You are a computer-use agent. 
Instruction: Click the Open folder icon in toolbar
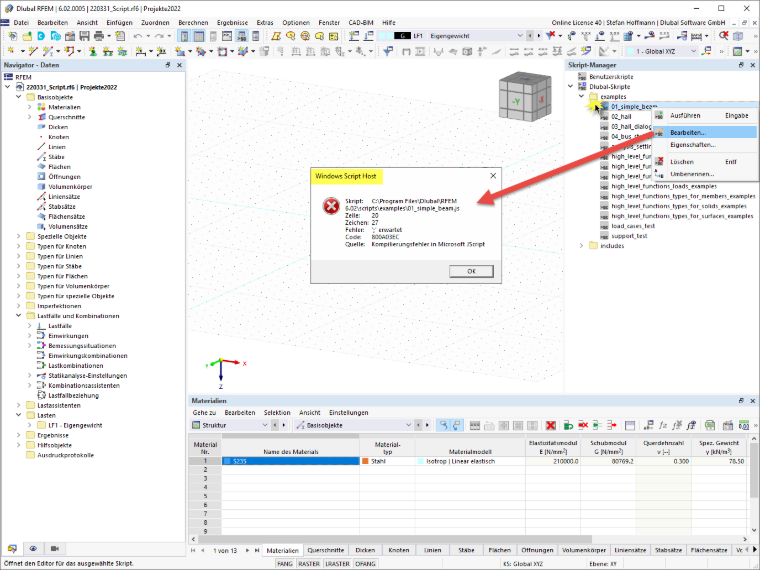point(27,36)
